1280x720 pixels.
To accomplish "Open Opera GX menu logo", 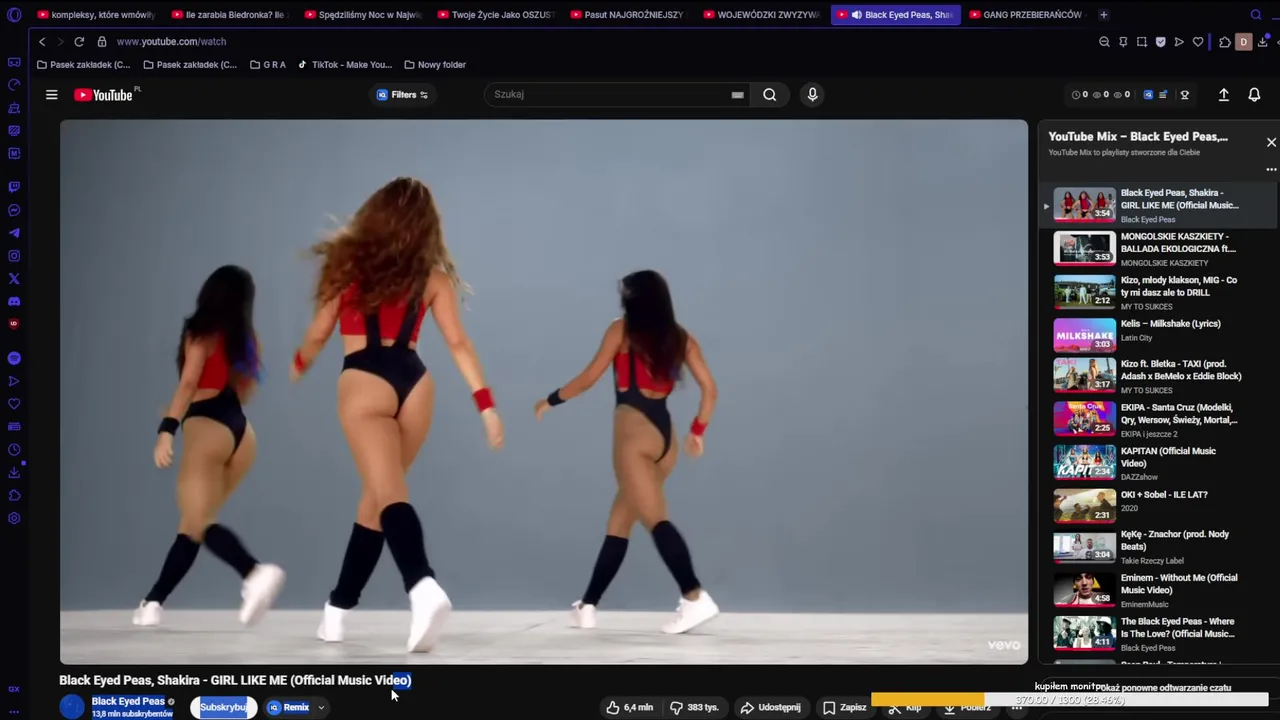I will point(14,15).
